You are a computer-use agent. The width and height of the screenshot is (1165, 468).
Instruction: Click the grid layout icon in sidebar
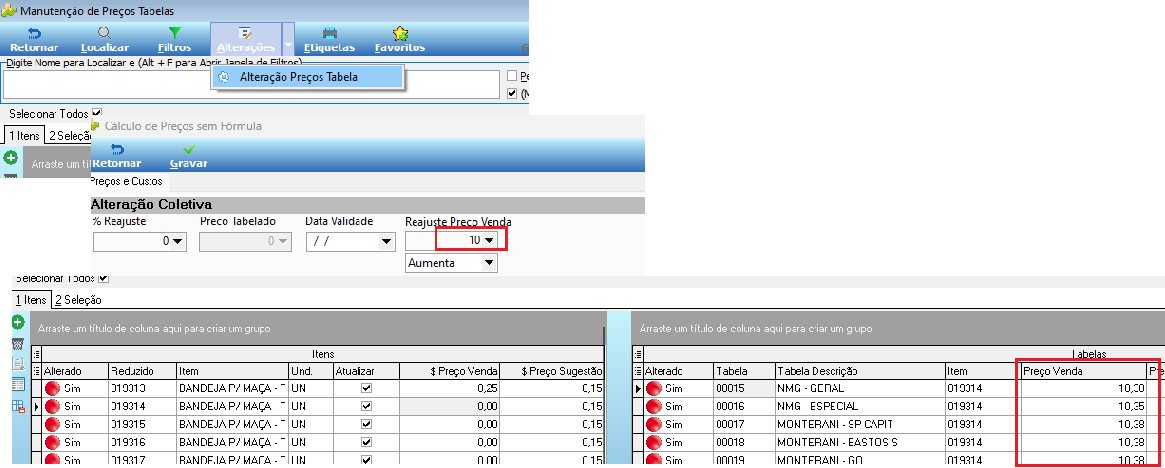point(19,406)
